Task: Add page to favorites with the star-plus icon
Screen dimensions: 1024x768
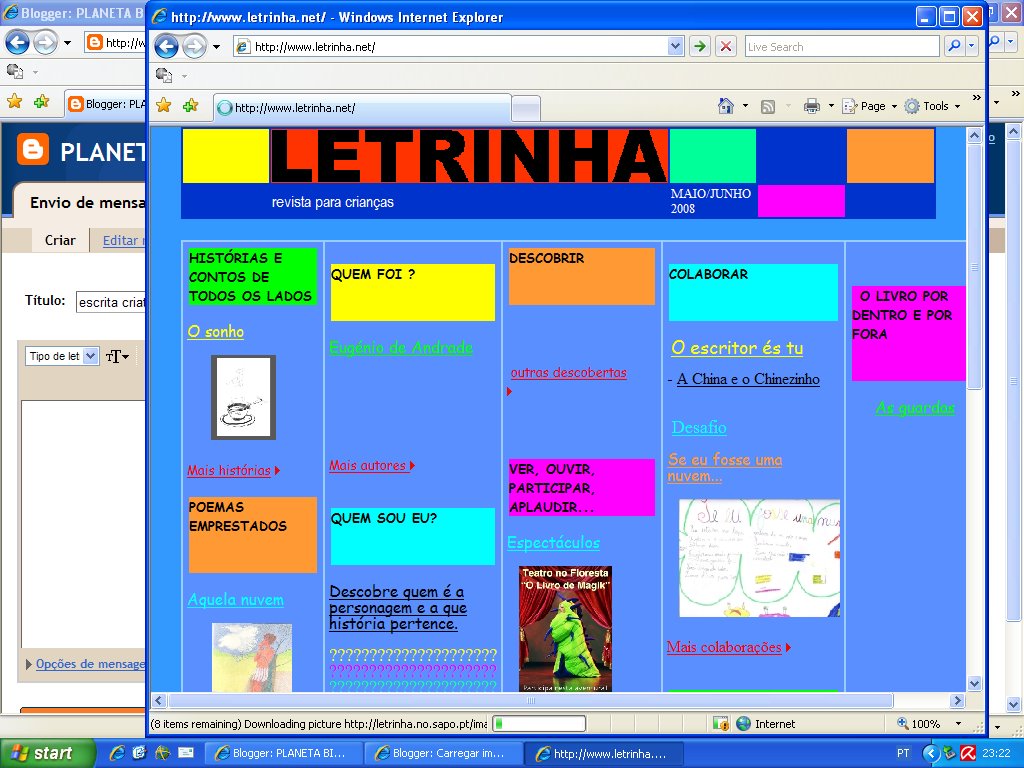Action: (190, 104)
